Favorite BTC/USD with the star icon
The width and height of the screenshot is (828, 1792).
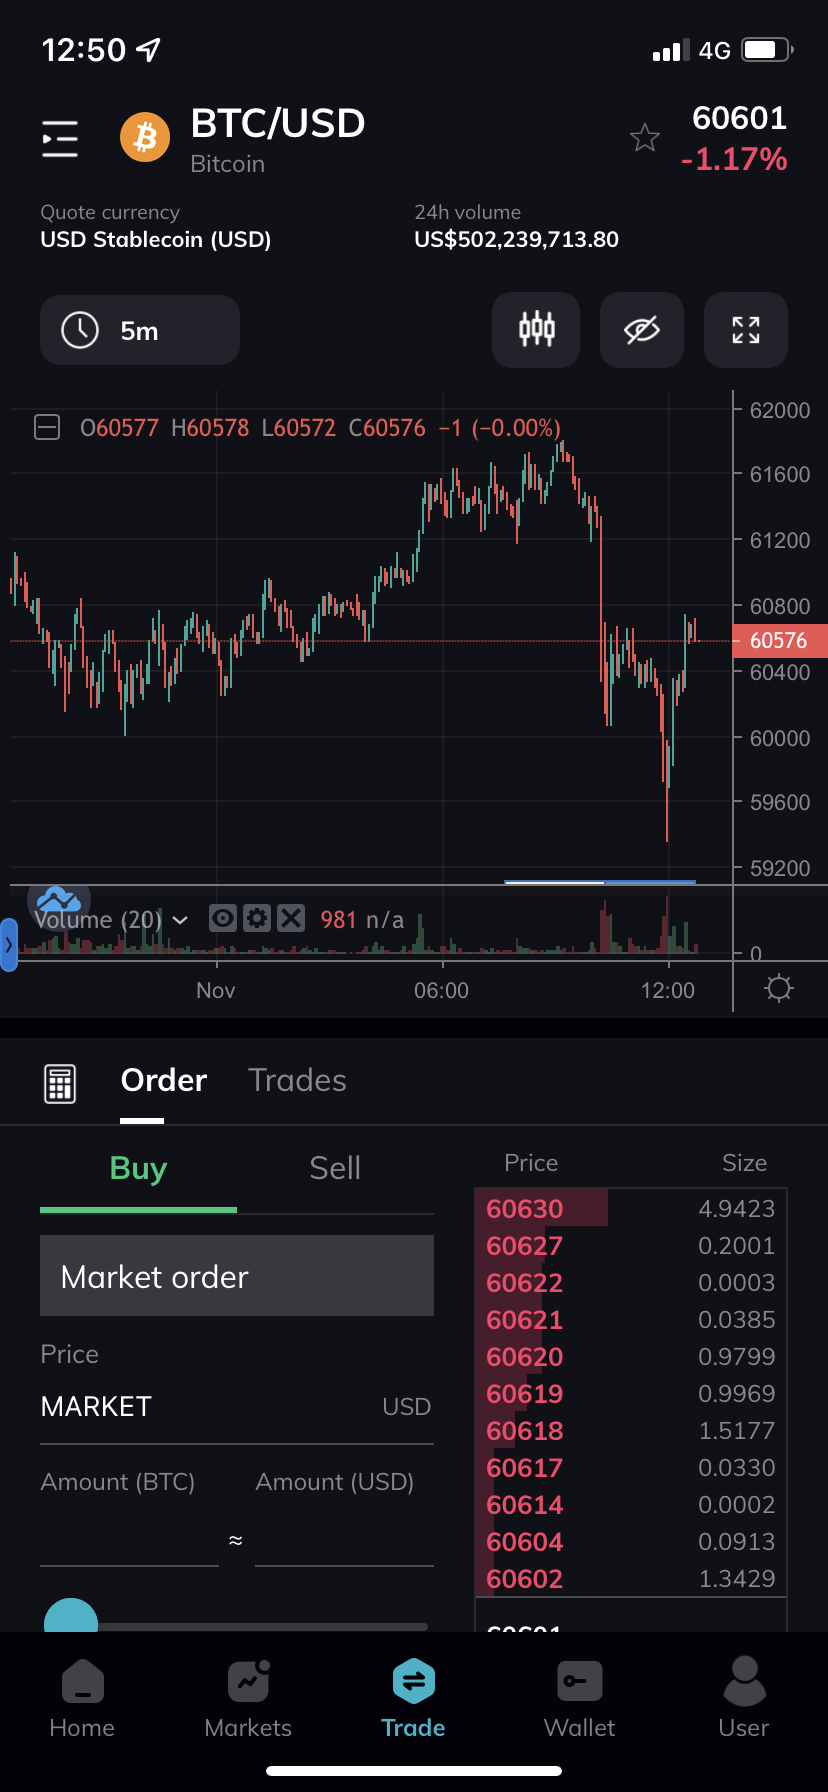coord(645,137)
